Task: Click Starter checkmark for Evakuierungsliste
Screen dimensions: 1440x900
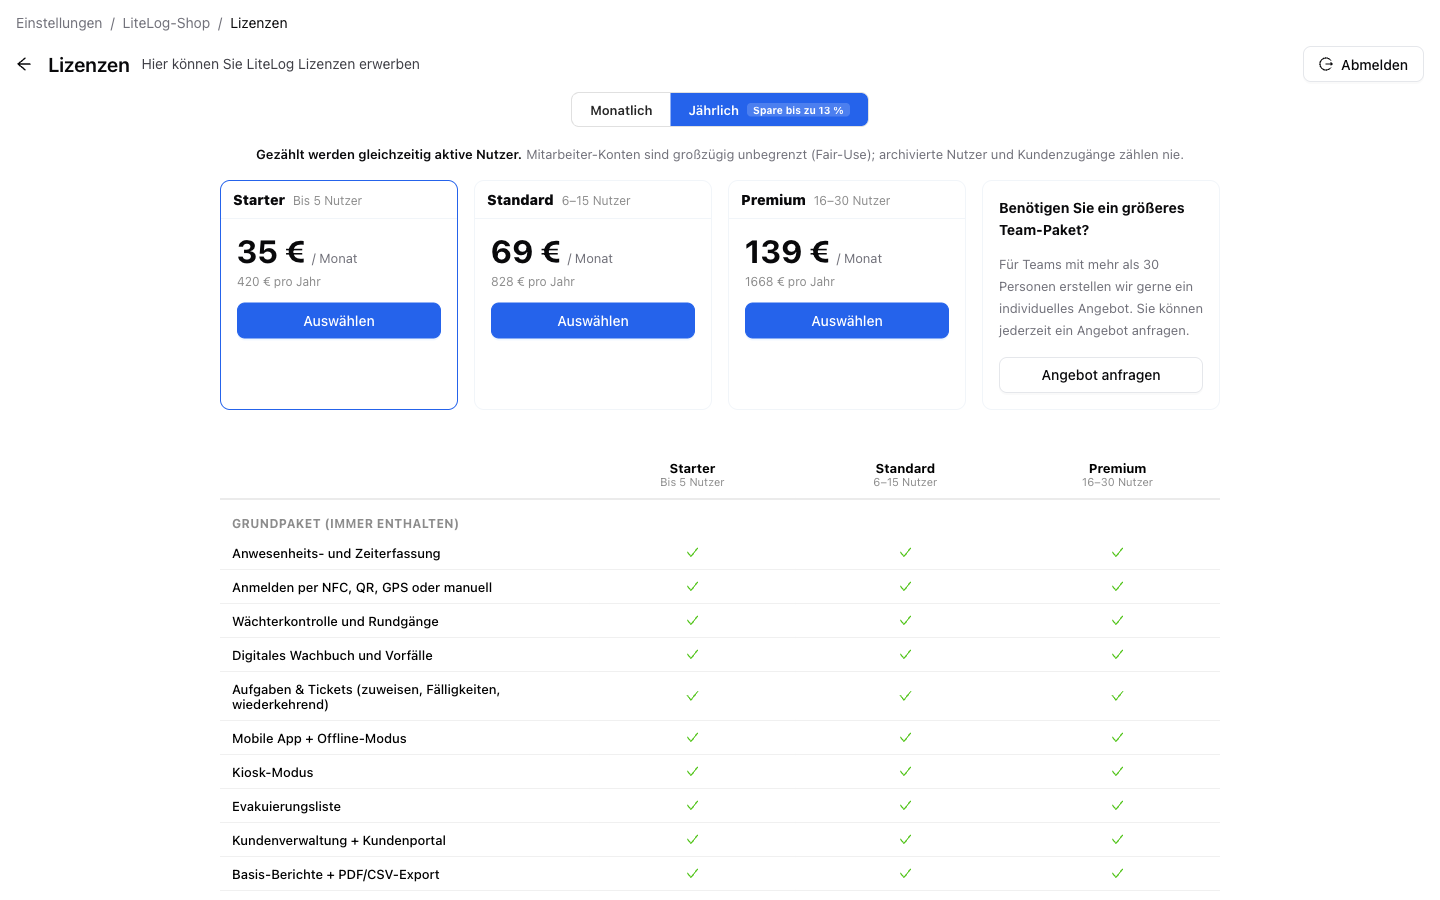Action: (x=692, y=805)
